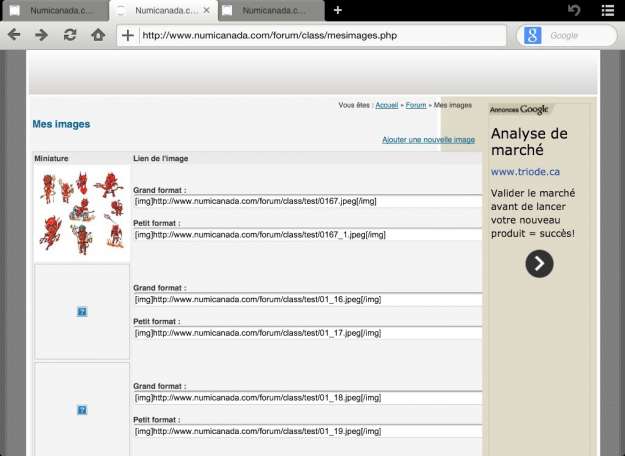Select the 0167.jpeg Grand format field
This screenshot has width=625, height=456.
[308, 201]
